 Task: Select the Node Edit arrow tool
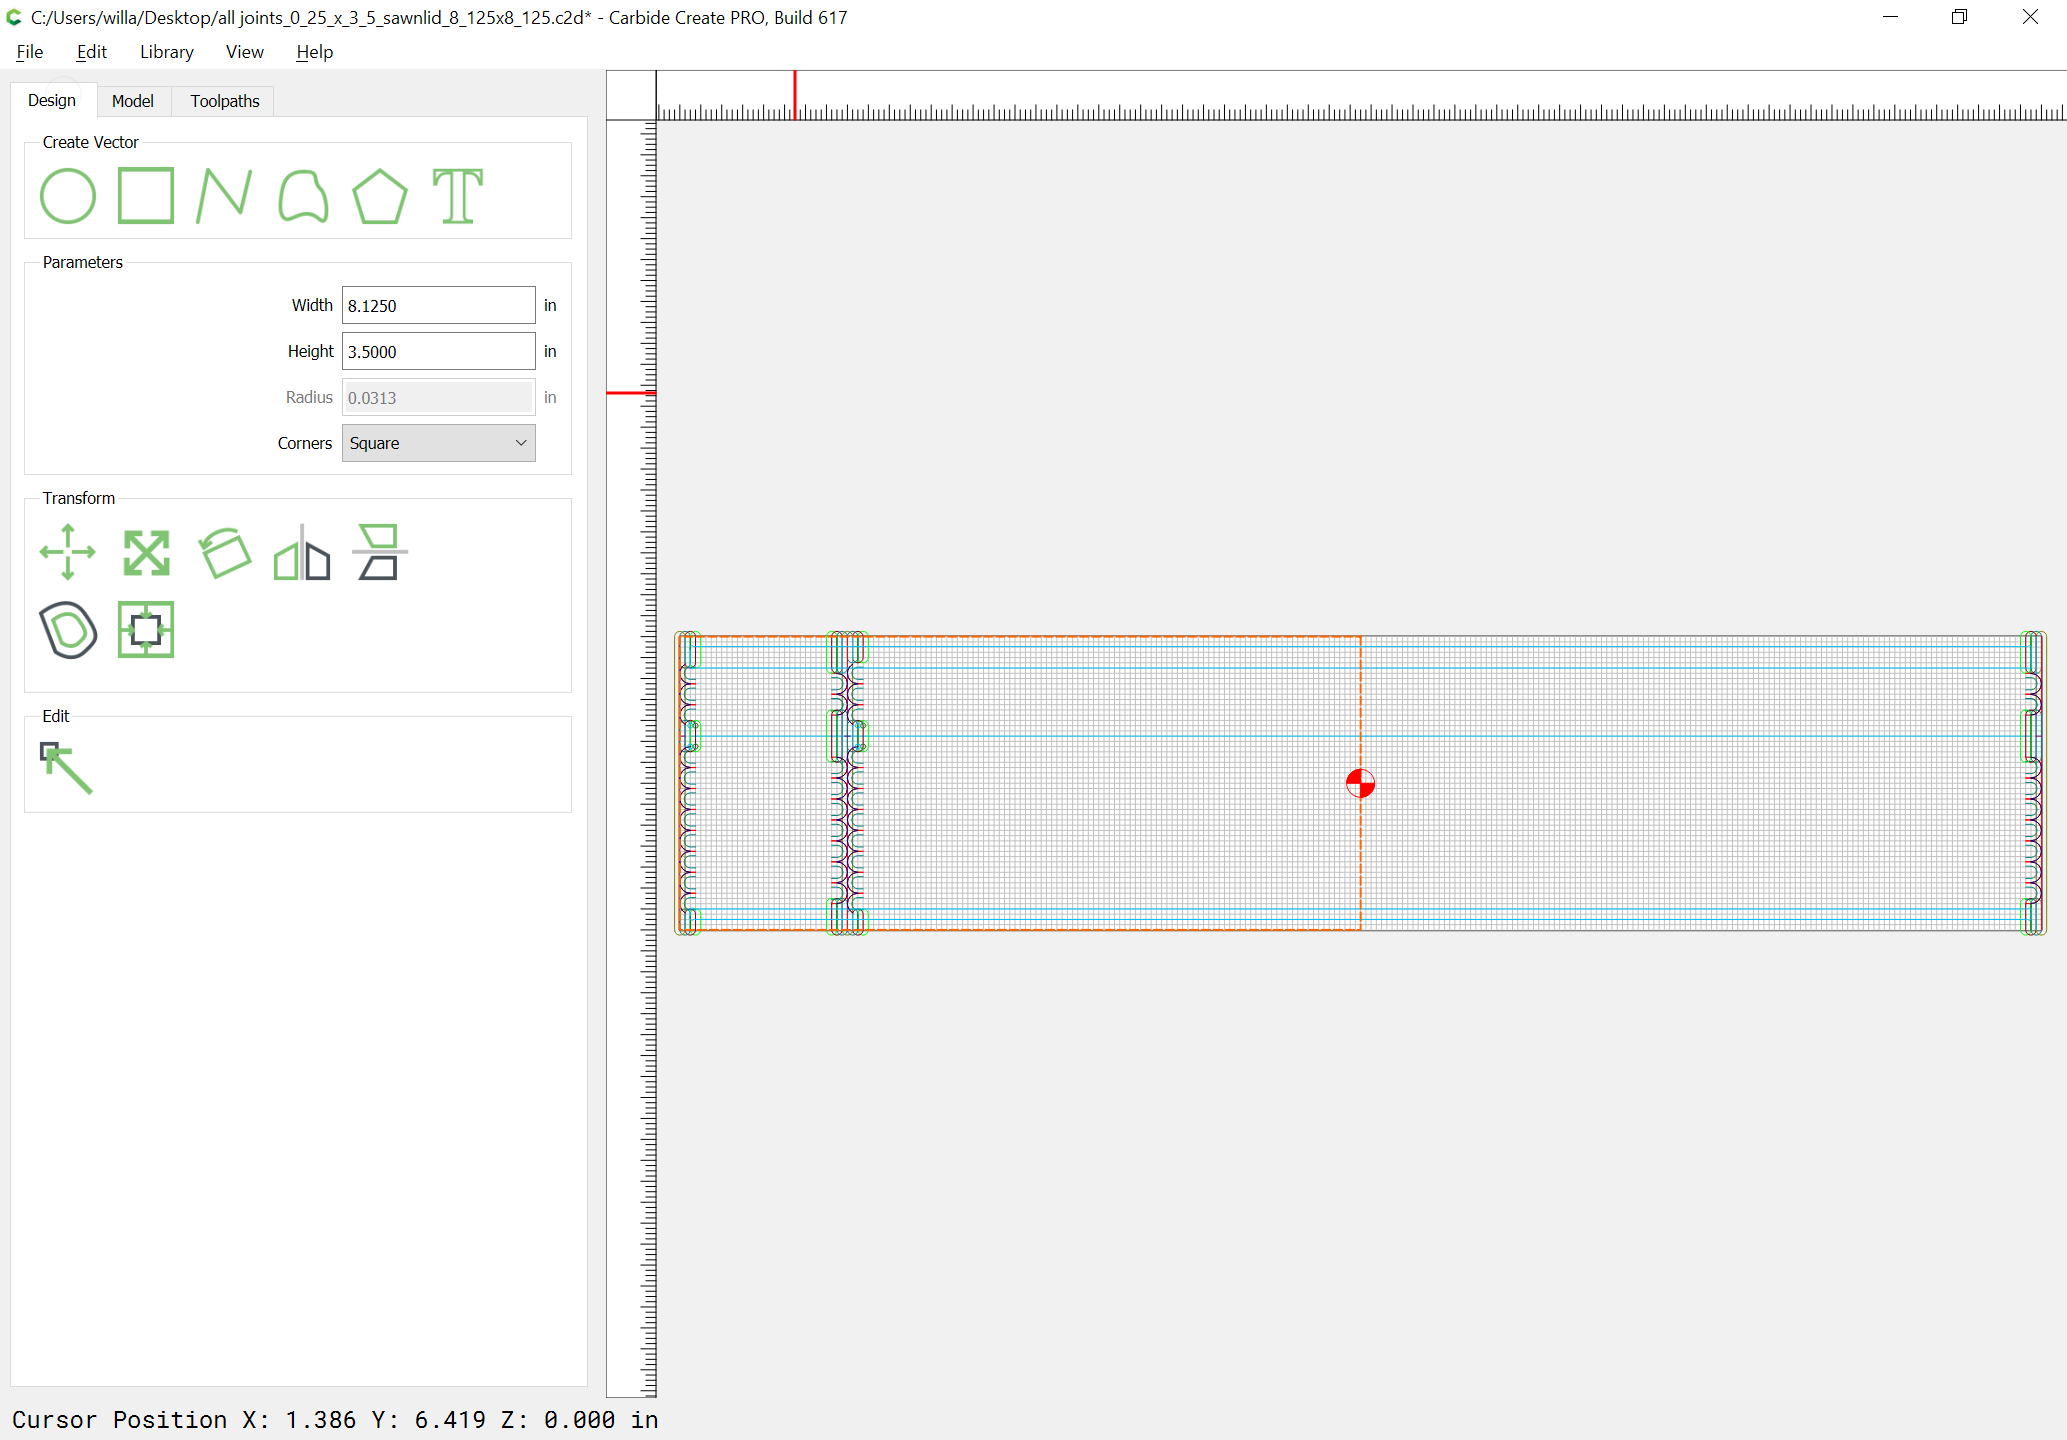click(66, 768)
